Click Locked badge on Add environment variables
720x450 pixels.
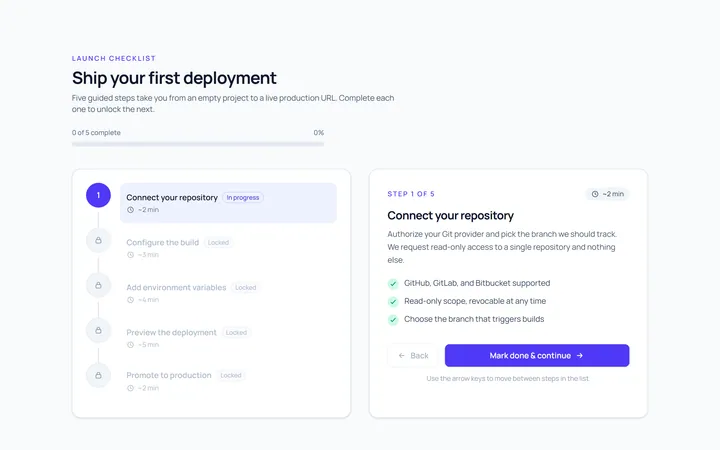click(246, 287)
